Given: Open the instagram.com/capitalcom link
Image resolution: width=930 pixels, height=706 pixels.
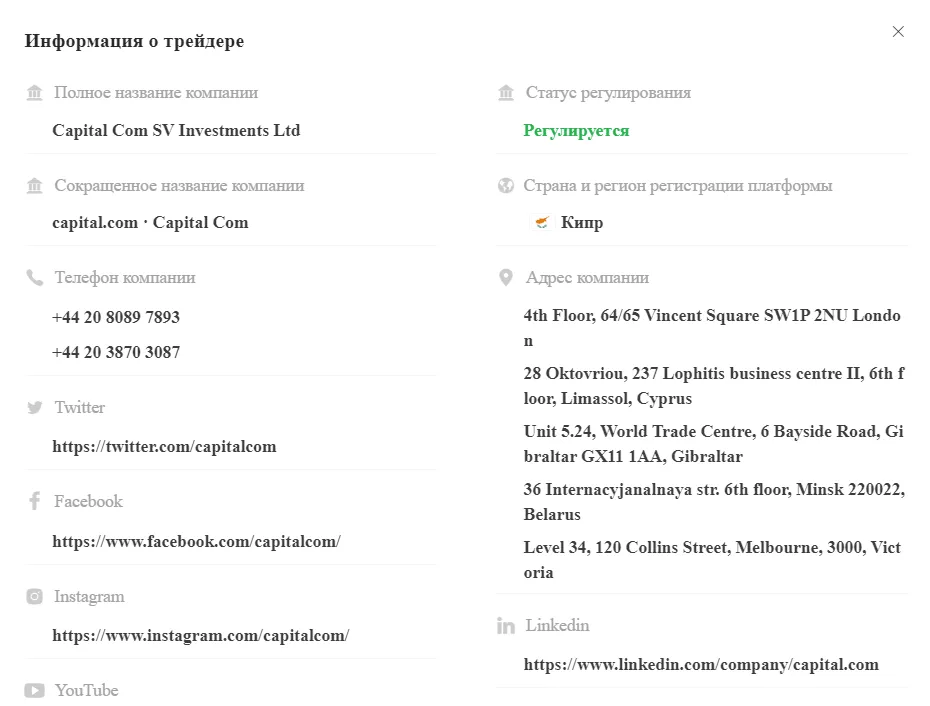Looking at the screenshot, I should pos(200,635).
